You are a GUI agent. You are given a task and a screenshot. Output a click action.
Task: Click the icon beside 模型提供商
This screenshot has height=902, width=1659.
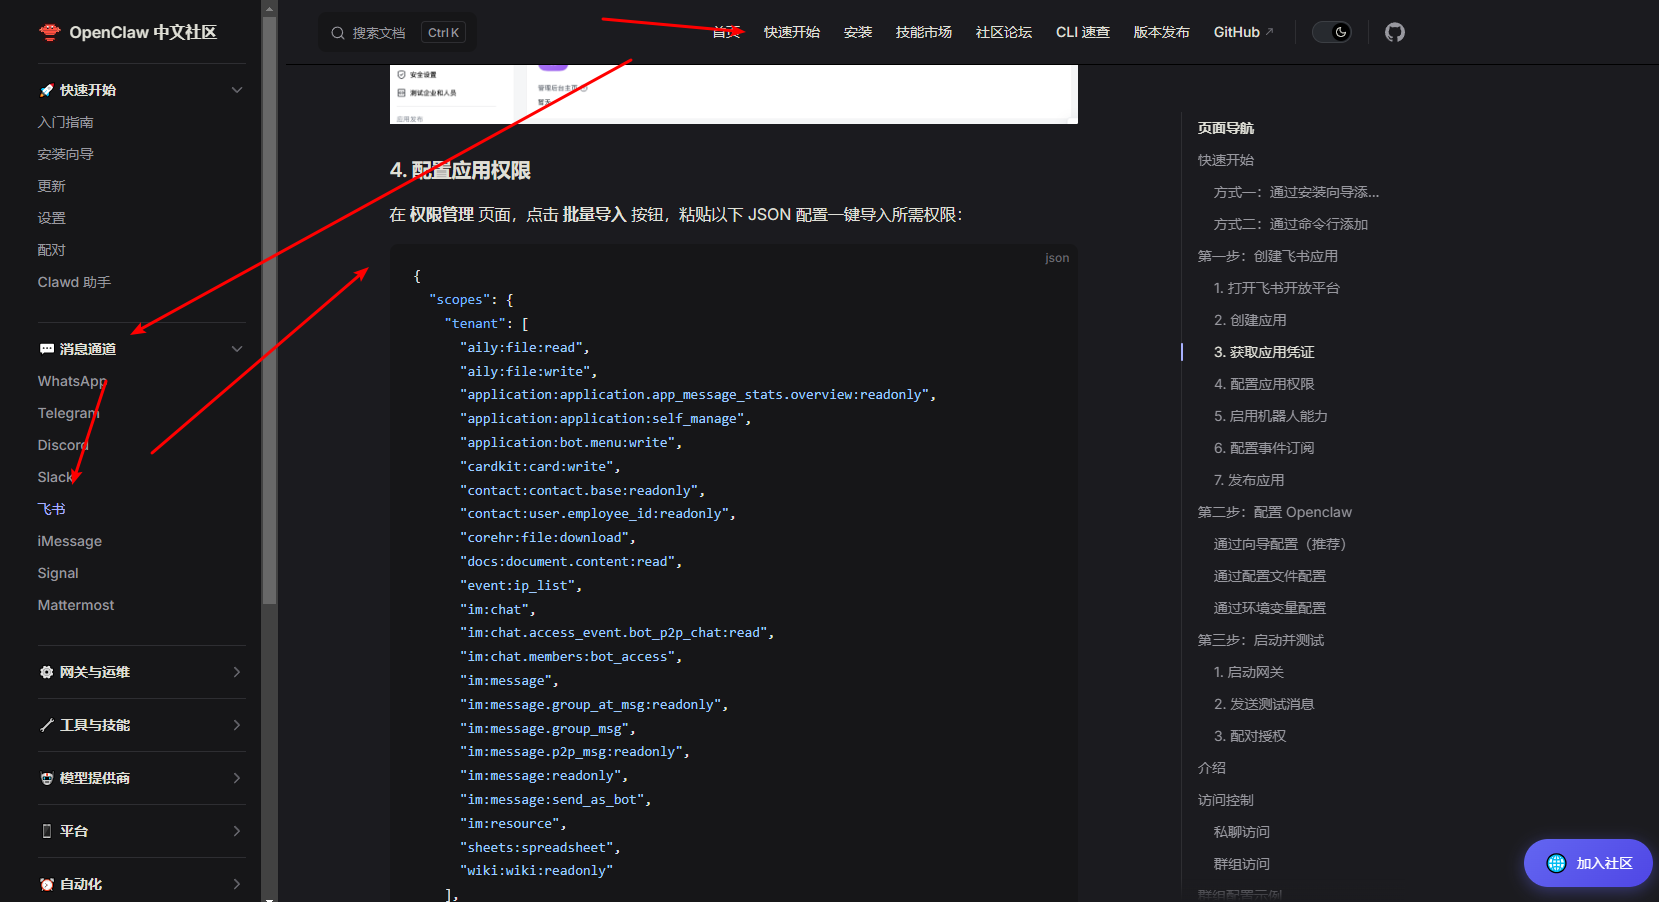(x=45, y=777)
